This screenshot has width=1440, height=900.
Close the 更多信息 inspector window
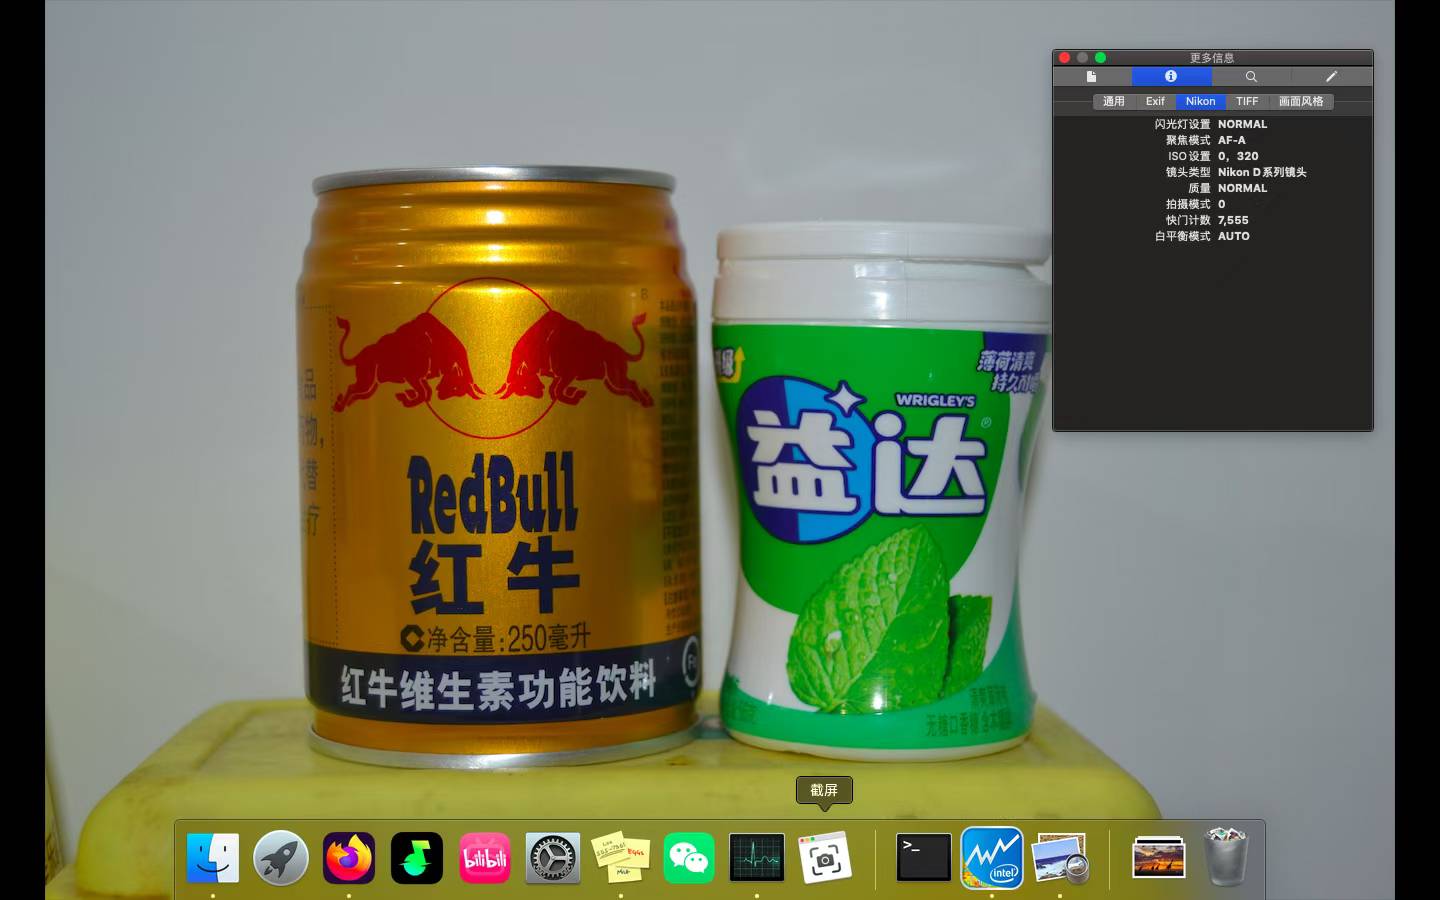pos(1064,57)
